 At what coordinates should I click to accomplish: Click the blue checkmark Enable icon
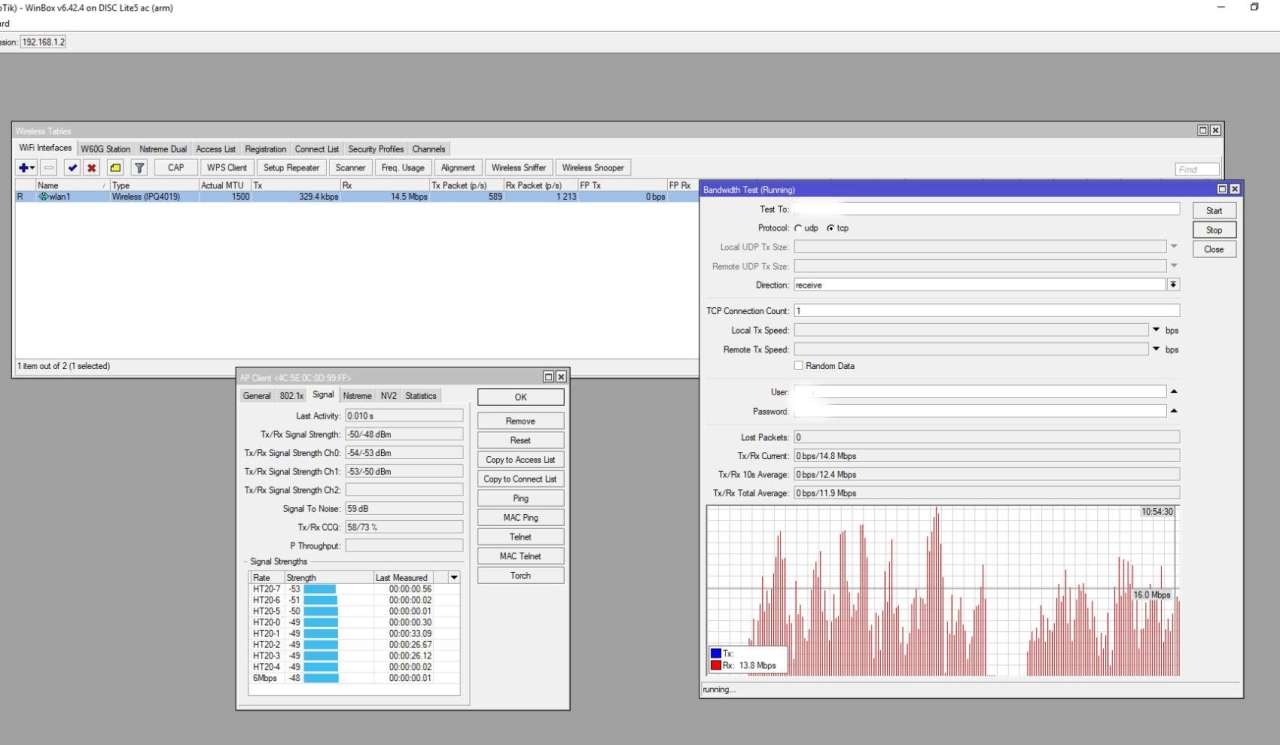(x=72, y=168)
